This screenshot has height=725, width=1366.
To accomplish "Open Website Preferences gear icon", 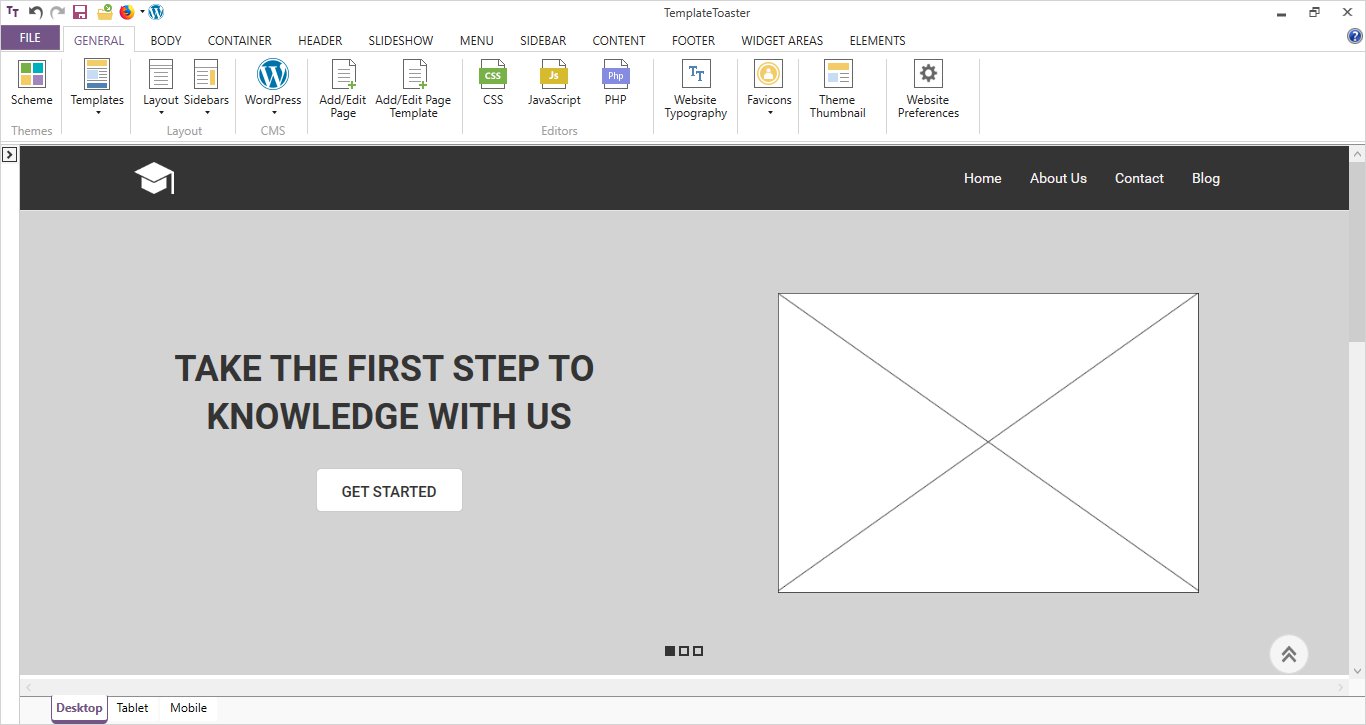I will coord(928,75).
